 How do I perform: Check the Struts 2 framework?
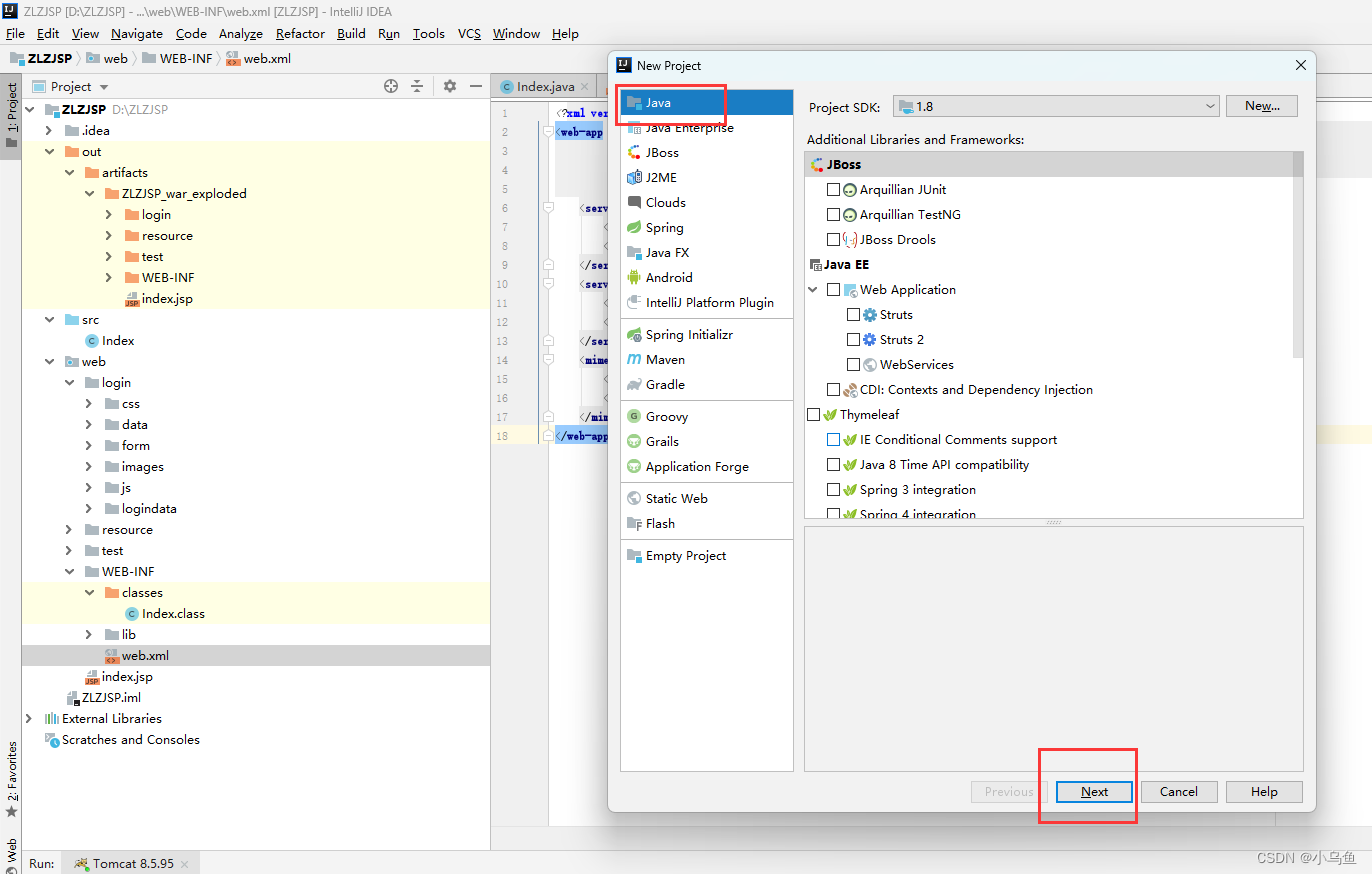click(853, 340)
